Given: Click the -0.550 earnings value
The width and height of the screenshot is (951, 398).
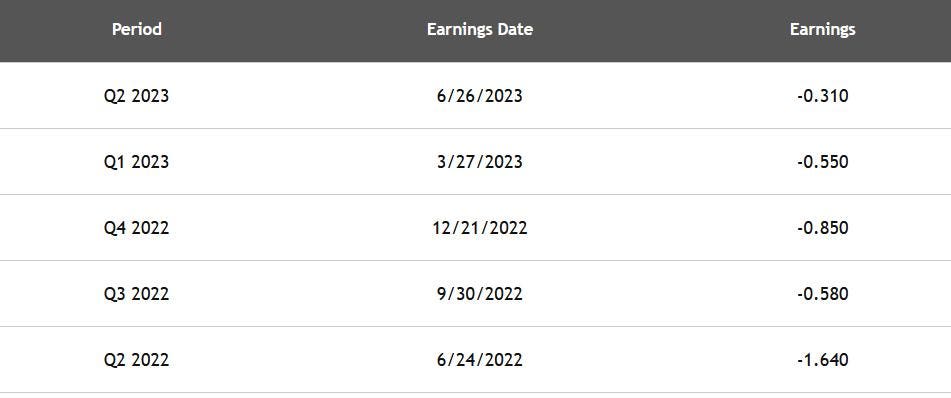Looking at the screenshot, I should click(x=822, y=162).
